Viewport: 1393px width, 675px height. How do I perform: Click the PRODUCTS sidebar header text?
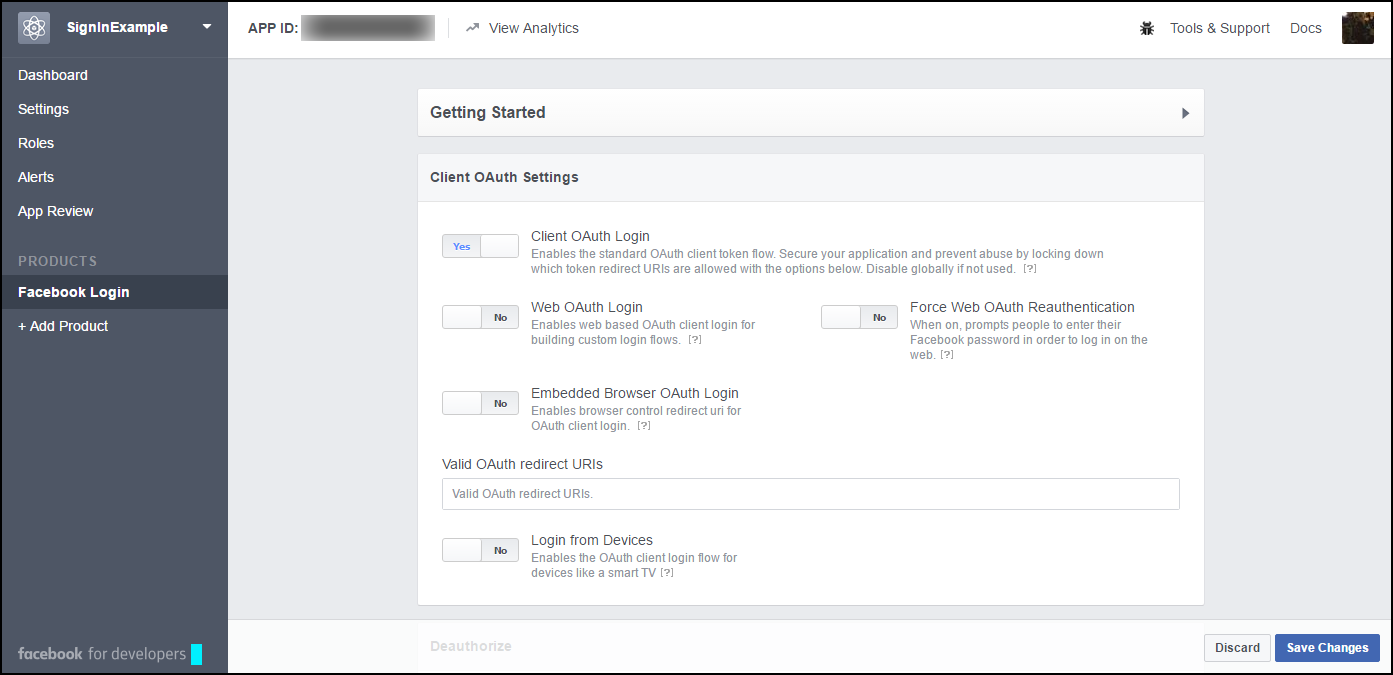click(x=58, y=261)
